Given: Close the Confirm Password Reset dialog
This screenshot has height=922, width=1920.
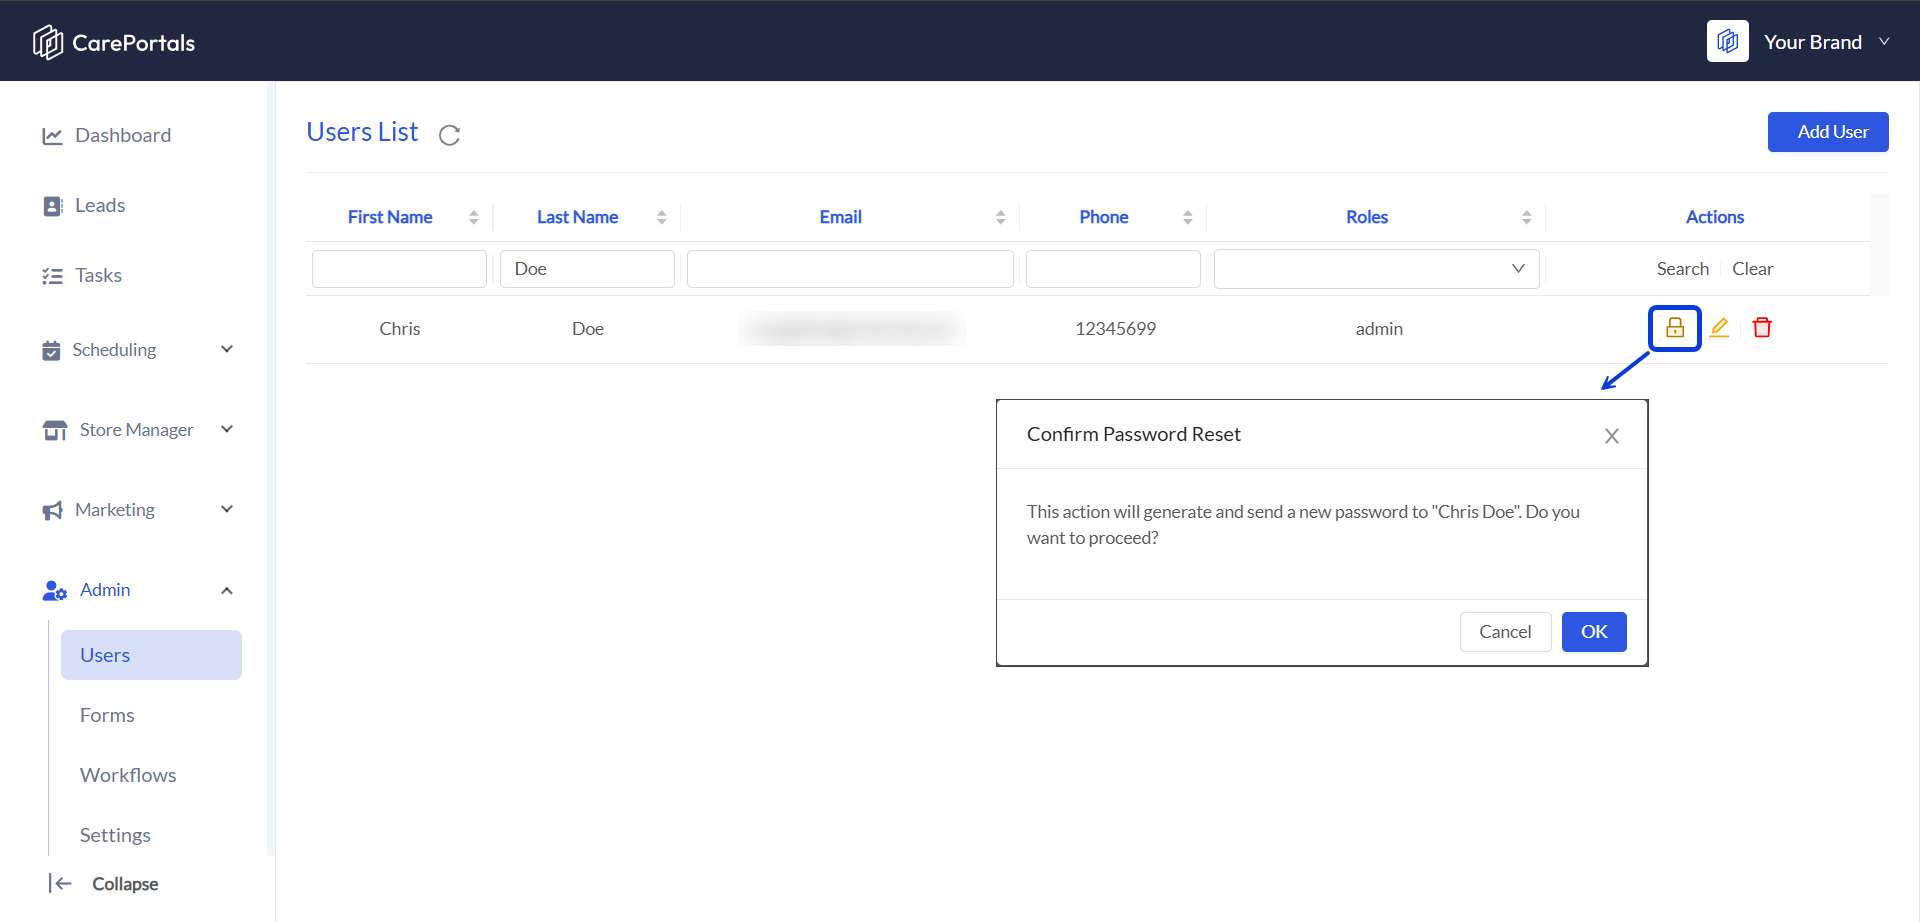Looking at the screenshot, I should click(1611, 436).
